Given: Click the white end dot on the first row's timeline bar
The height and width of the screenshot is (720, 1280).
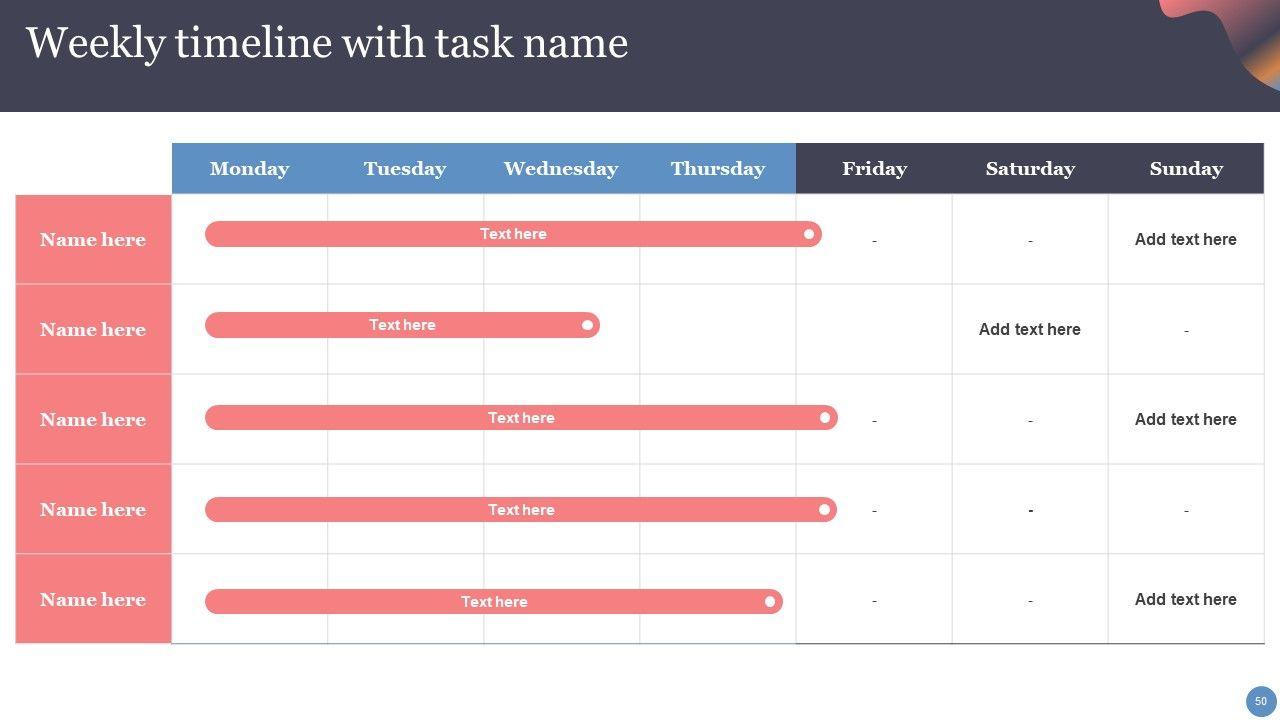Looking at the screenshot, I should pos(809,234).
